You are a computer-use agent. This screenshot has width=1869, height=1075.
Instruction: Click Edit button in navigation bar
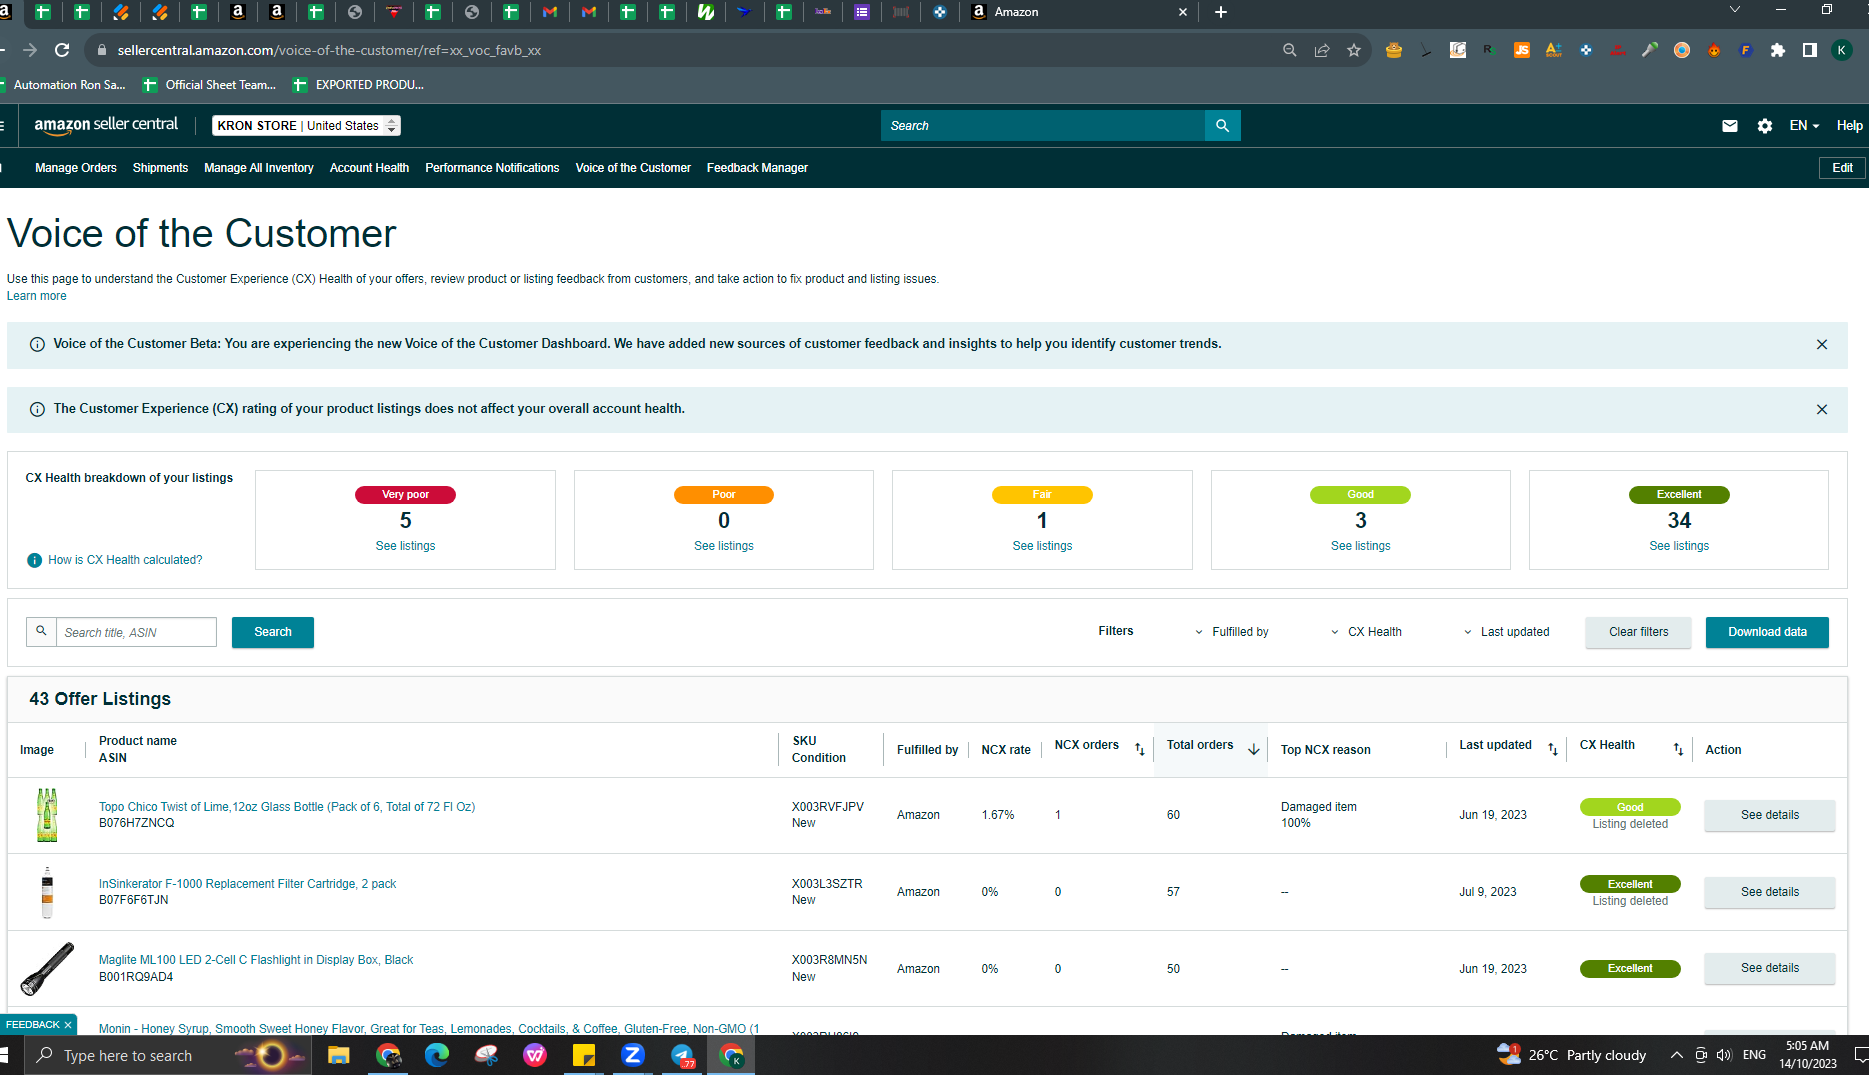[1842, 168]
